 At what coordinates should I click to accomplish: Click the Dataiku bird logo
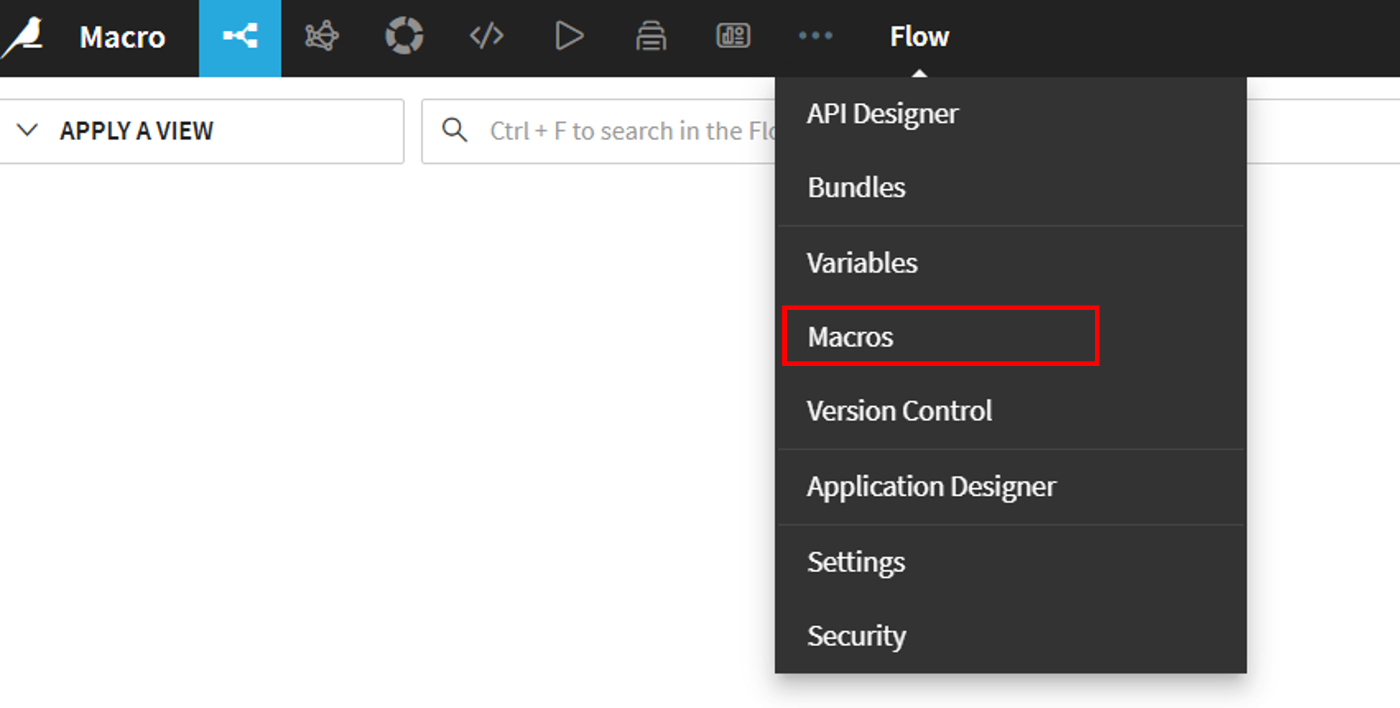click(x=24, y=38)
